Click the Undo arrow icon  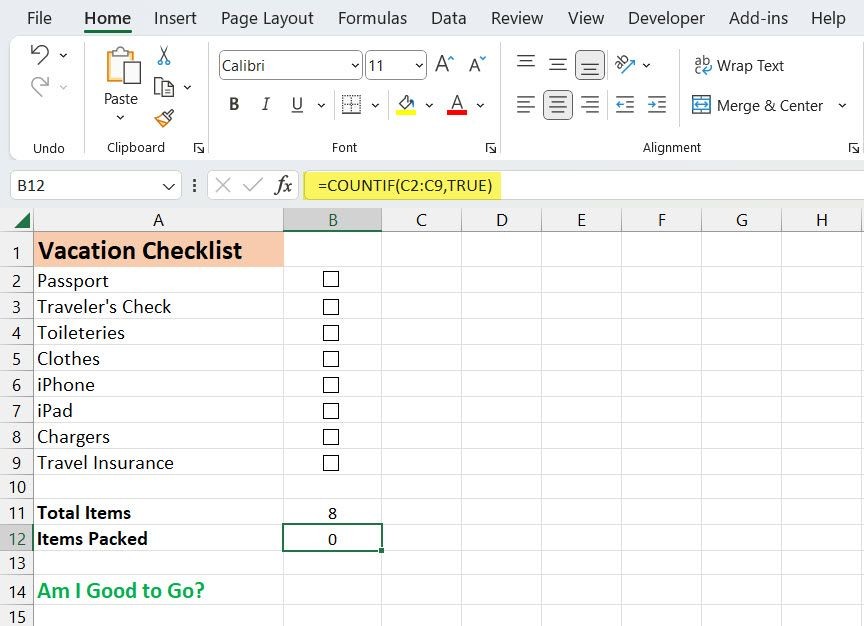click(x=40, y=55)
